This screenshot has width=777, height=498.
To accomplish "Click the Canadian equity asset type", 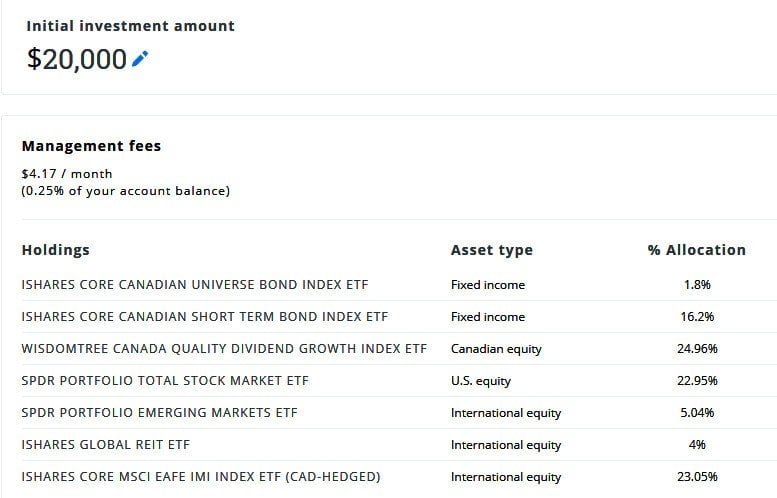I will pos(496,349).
